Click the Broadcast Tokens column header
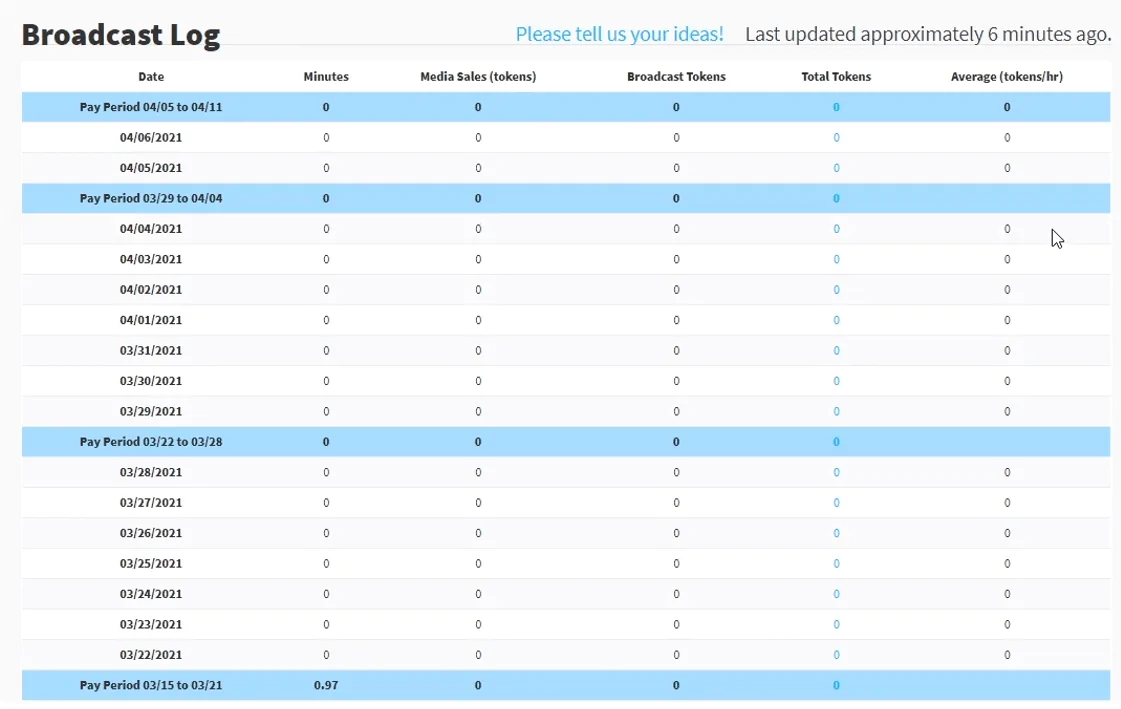 [x=676, y=76]
